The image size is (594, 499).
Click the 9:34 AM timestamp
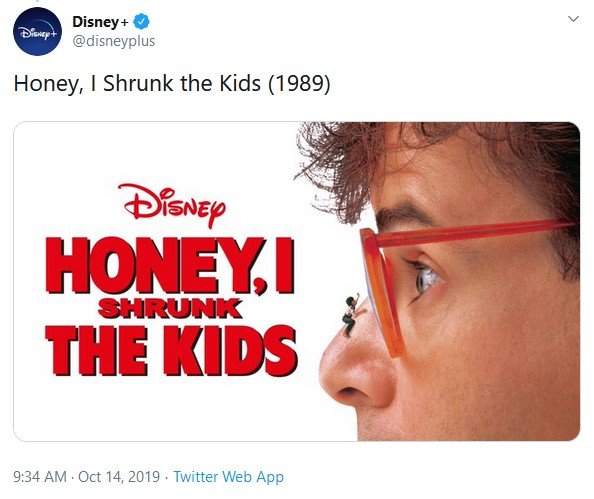click(40, 477)
